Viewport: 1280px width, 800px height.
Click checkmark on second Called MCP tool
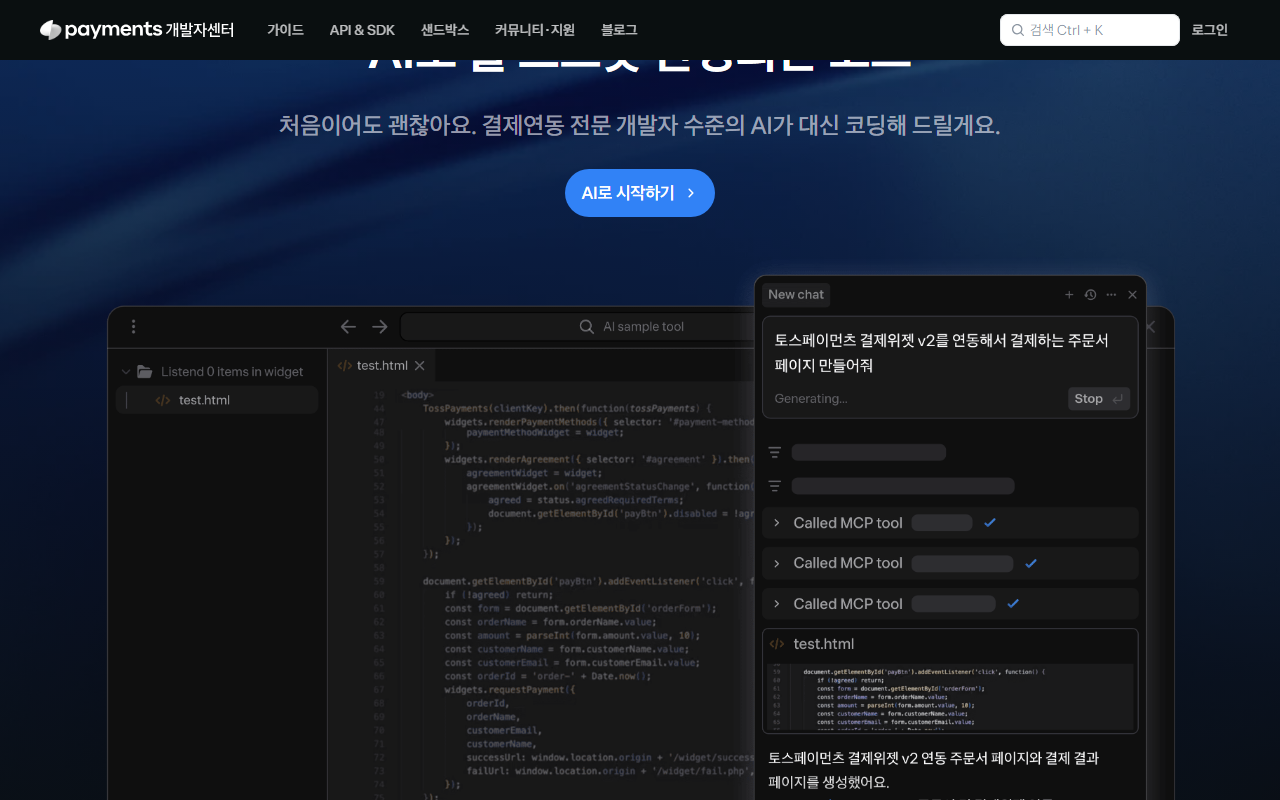pyautogui.click(x=1031, y=563)
